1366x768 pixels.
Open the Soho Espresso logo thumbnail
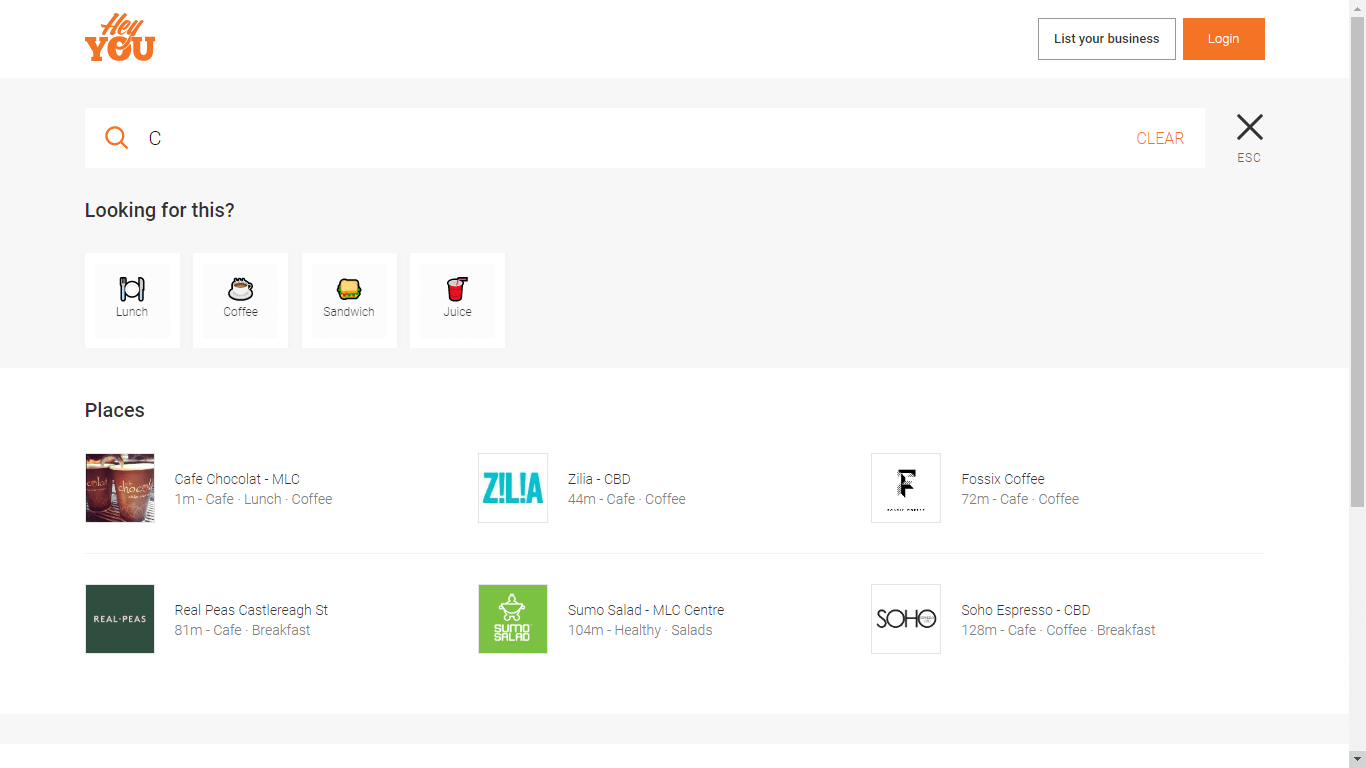906,619
